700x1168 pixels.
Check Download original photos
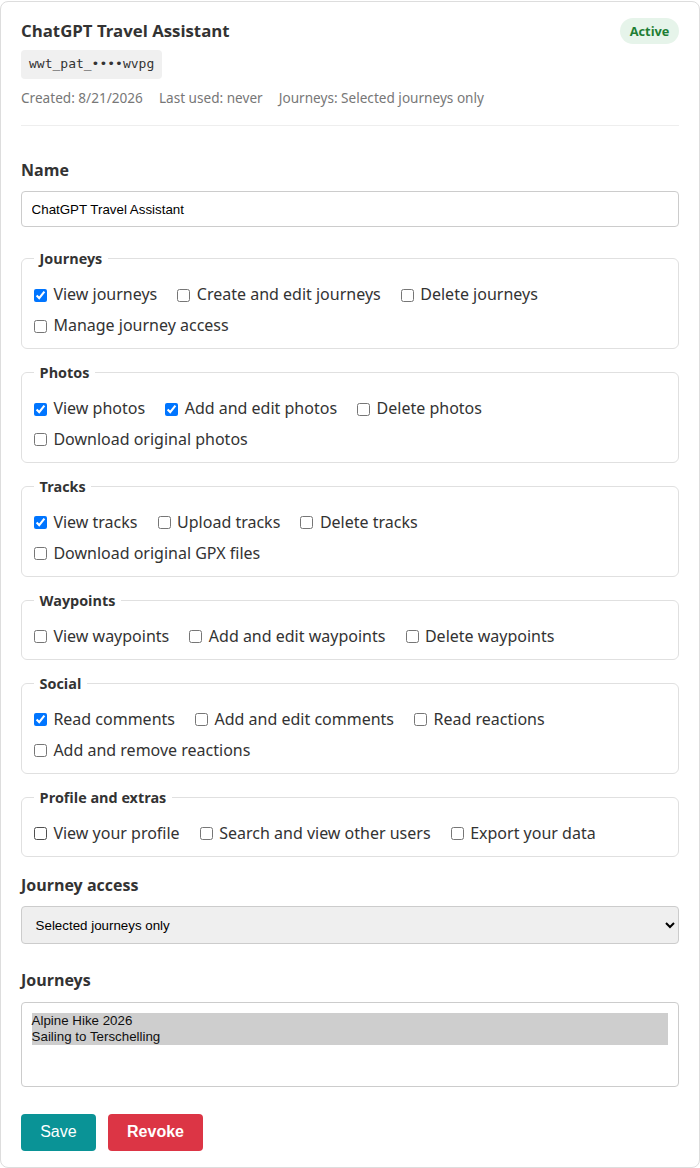pos(41,440)
